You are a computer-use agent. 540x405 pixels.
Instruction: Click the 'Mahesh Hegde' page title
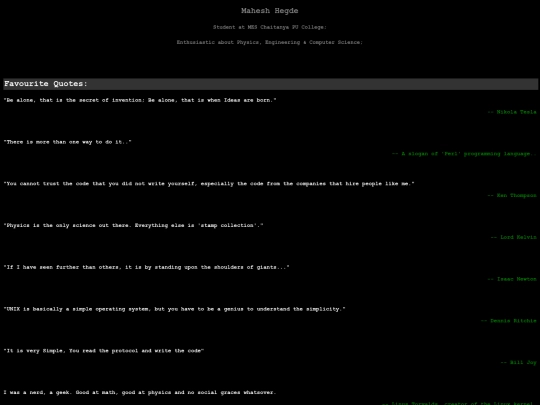269,11
